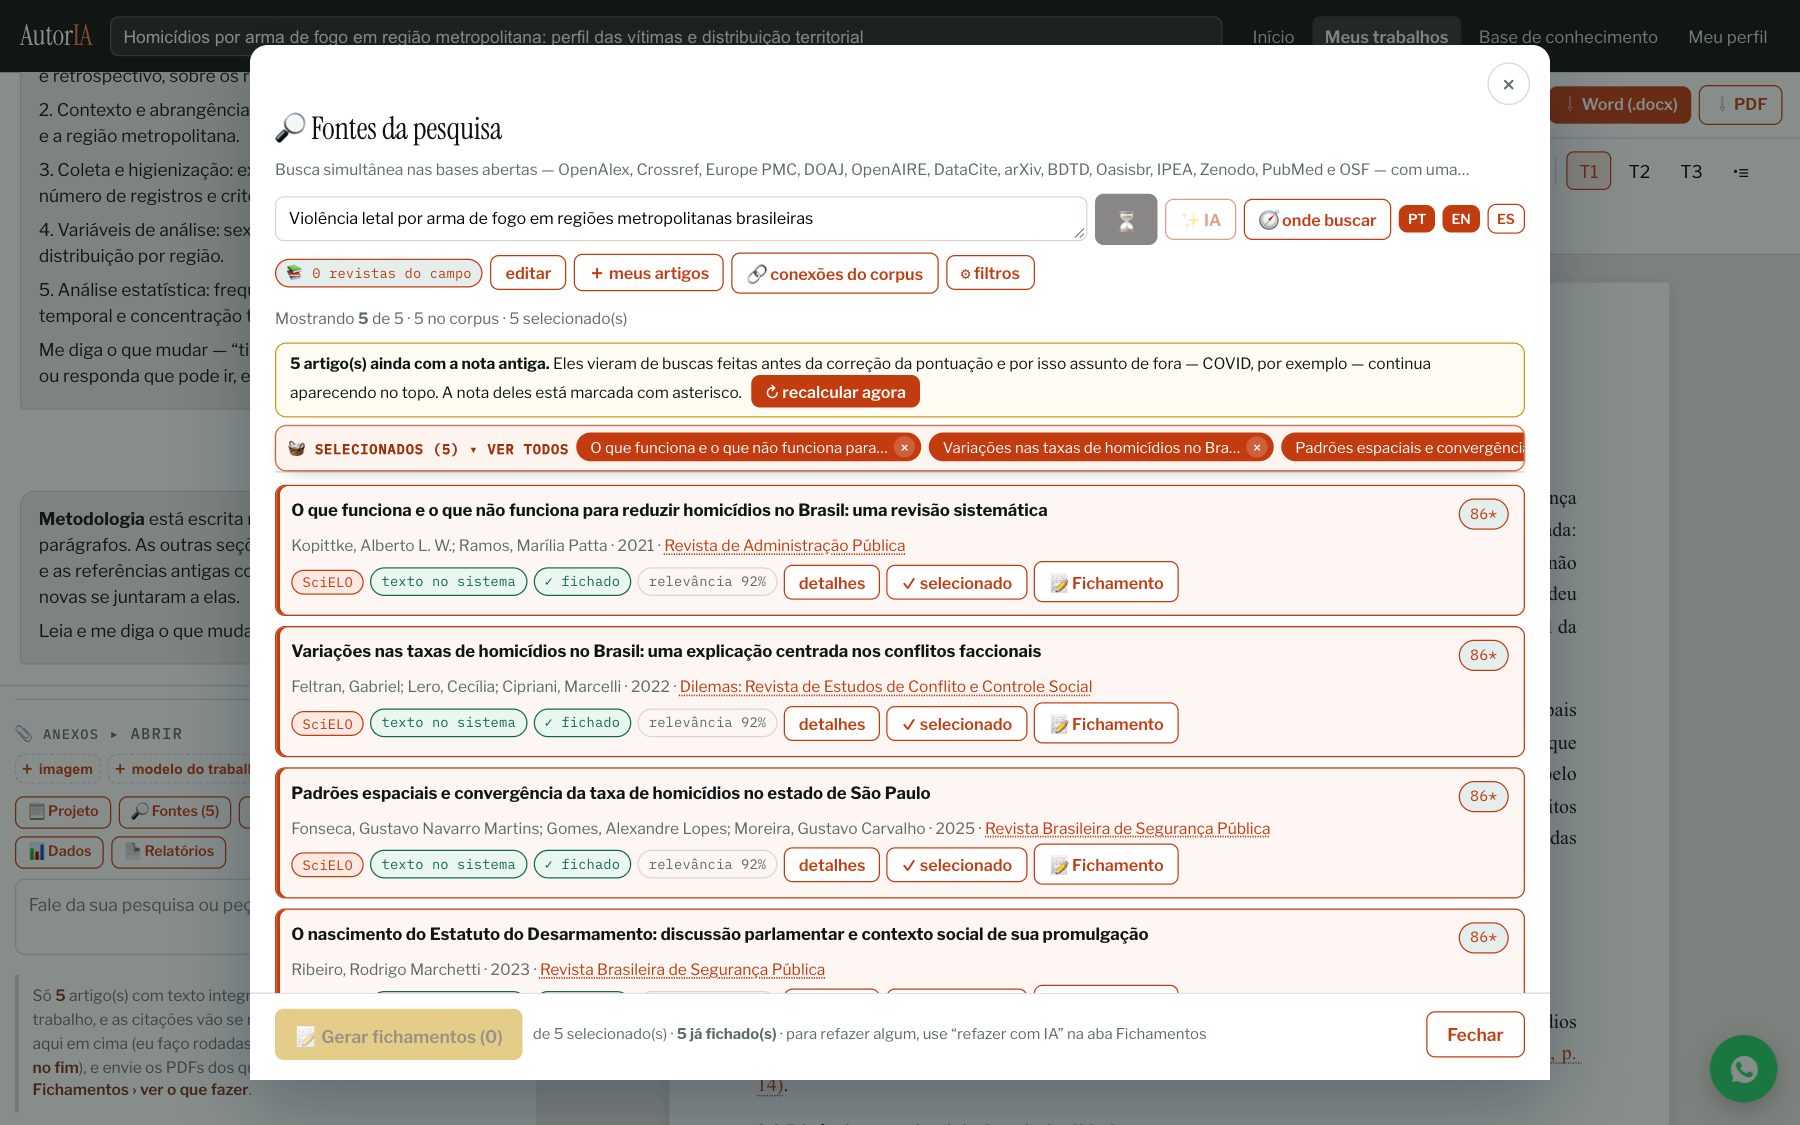The image size is (1800, 1125).
Task: Open Fichamento for the Fonseca article
Action: [x=1106, y=864]
